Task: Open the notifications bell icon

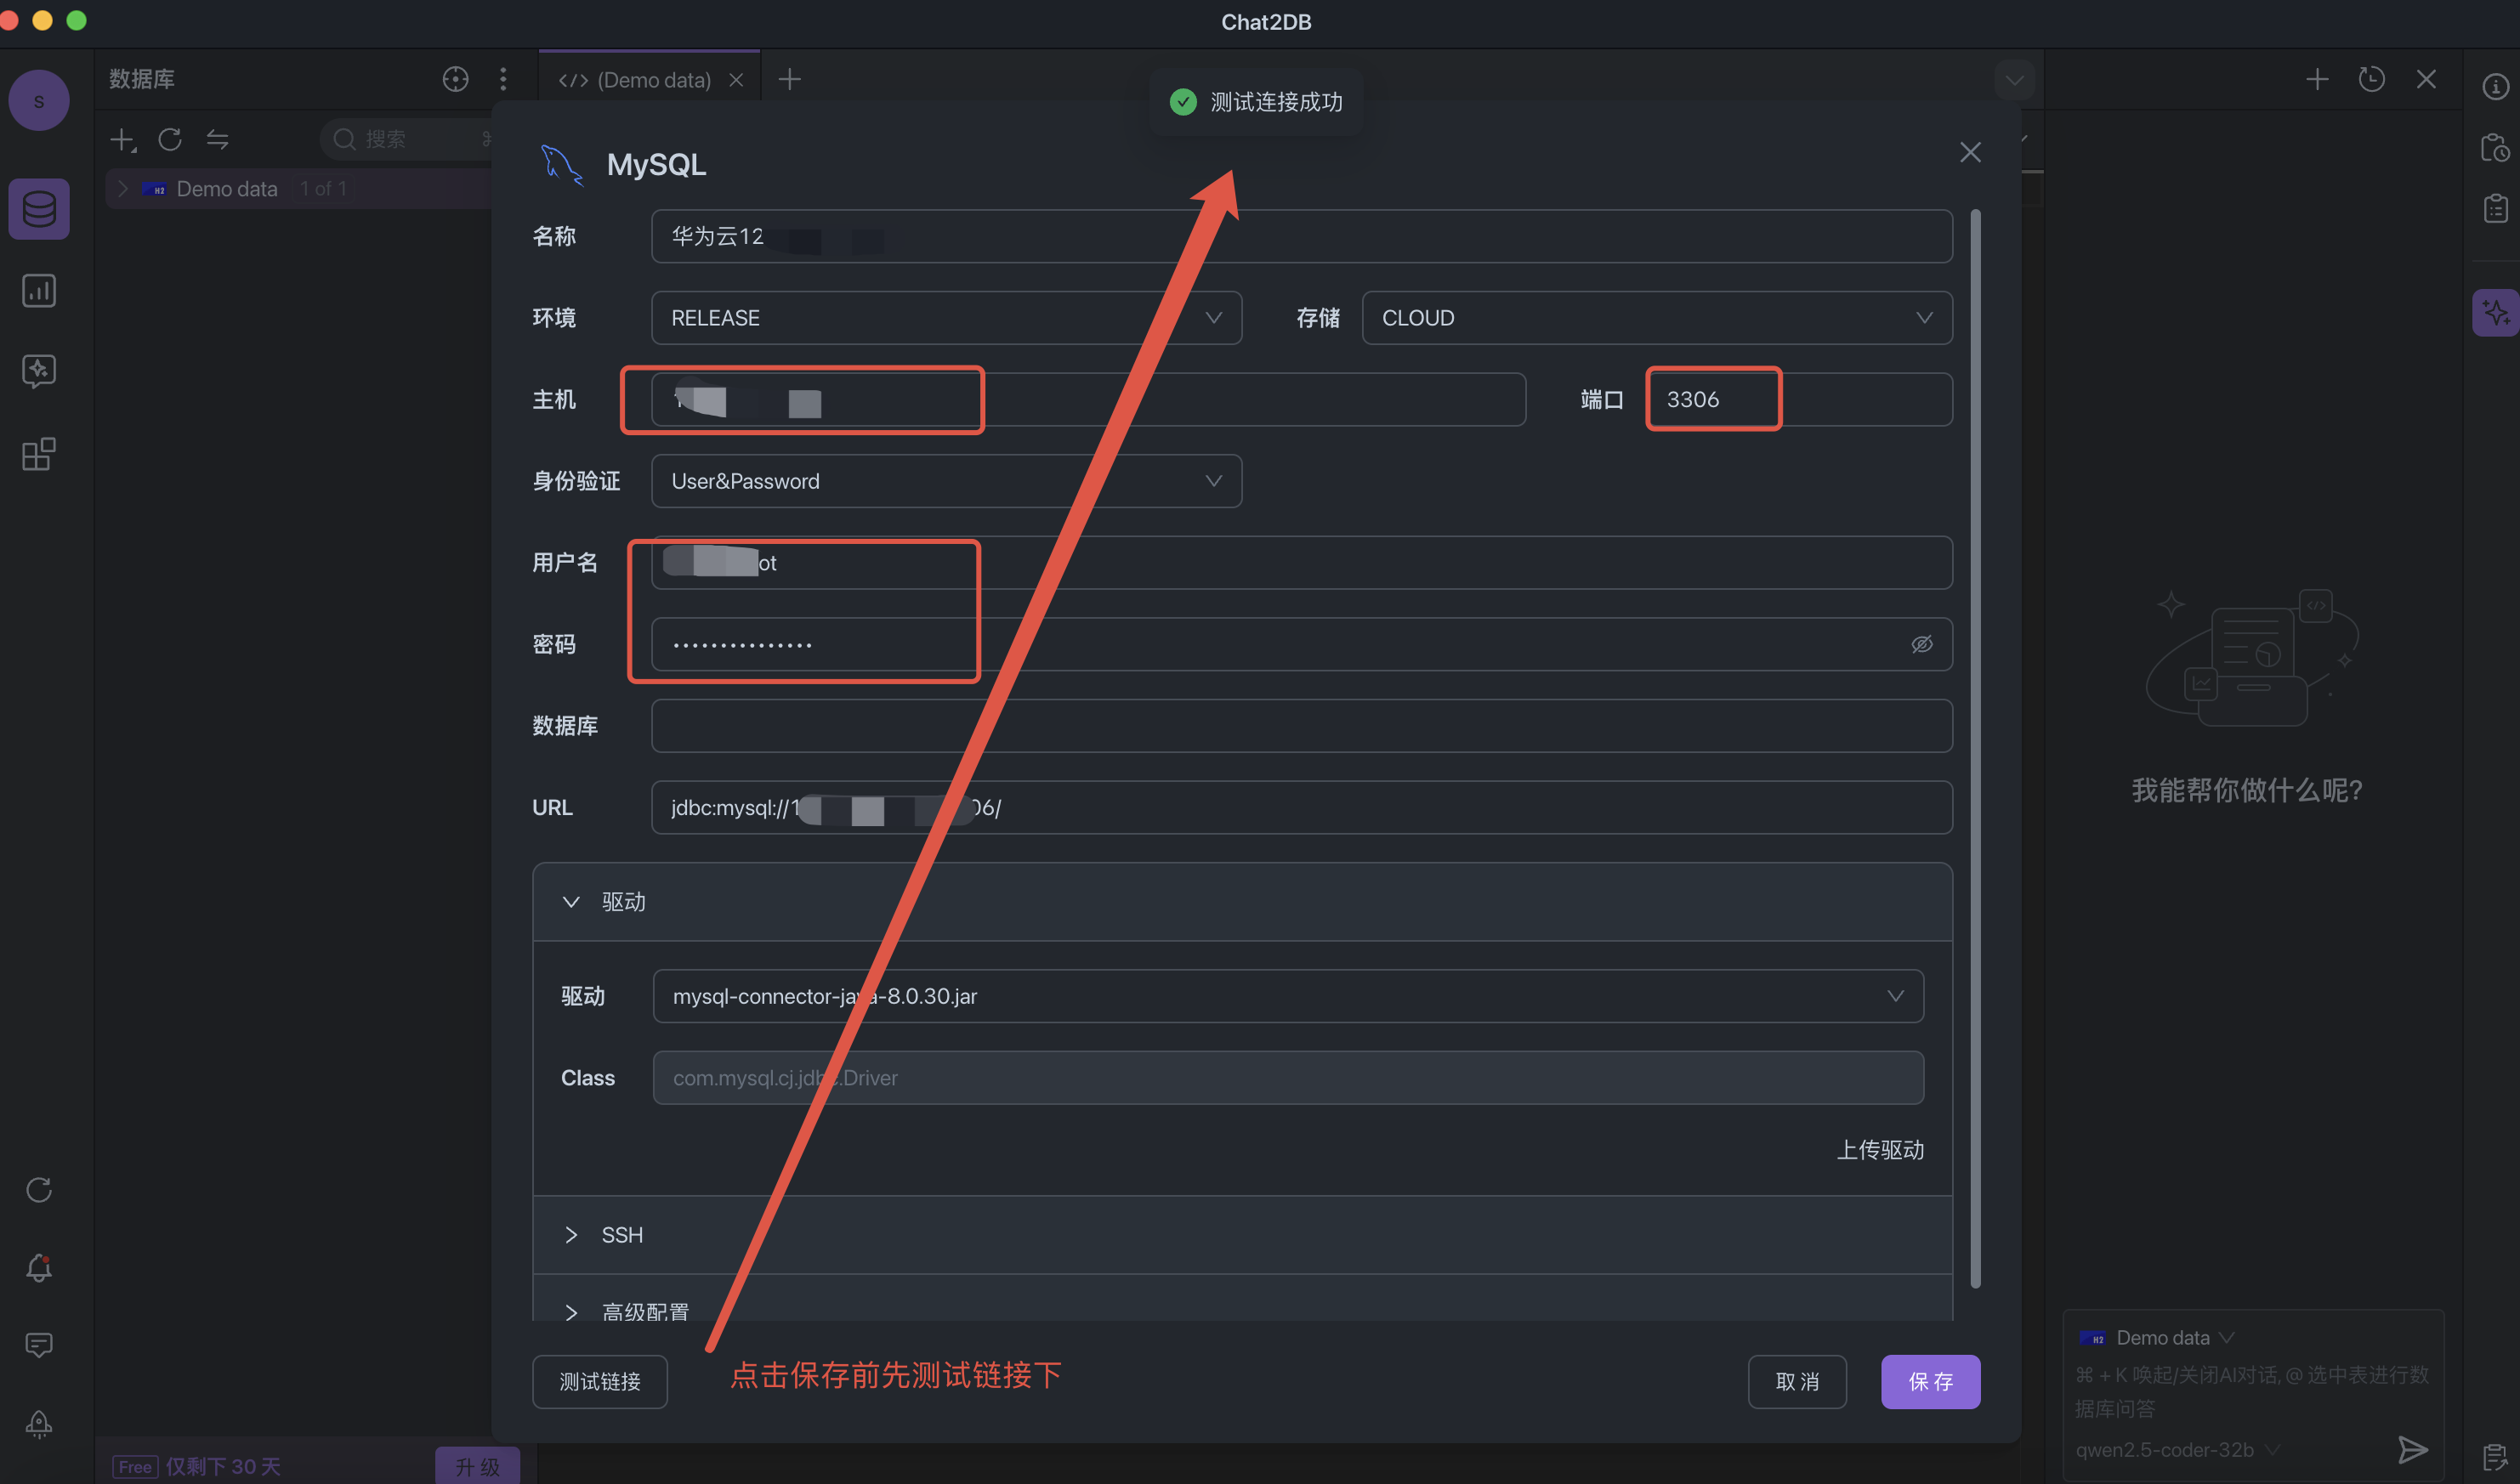Action: (39, 1268)
